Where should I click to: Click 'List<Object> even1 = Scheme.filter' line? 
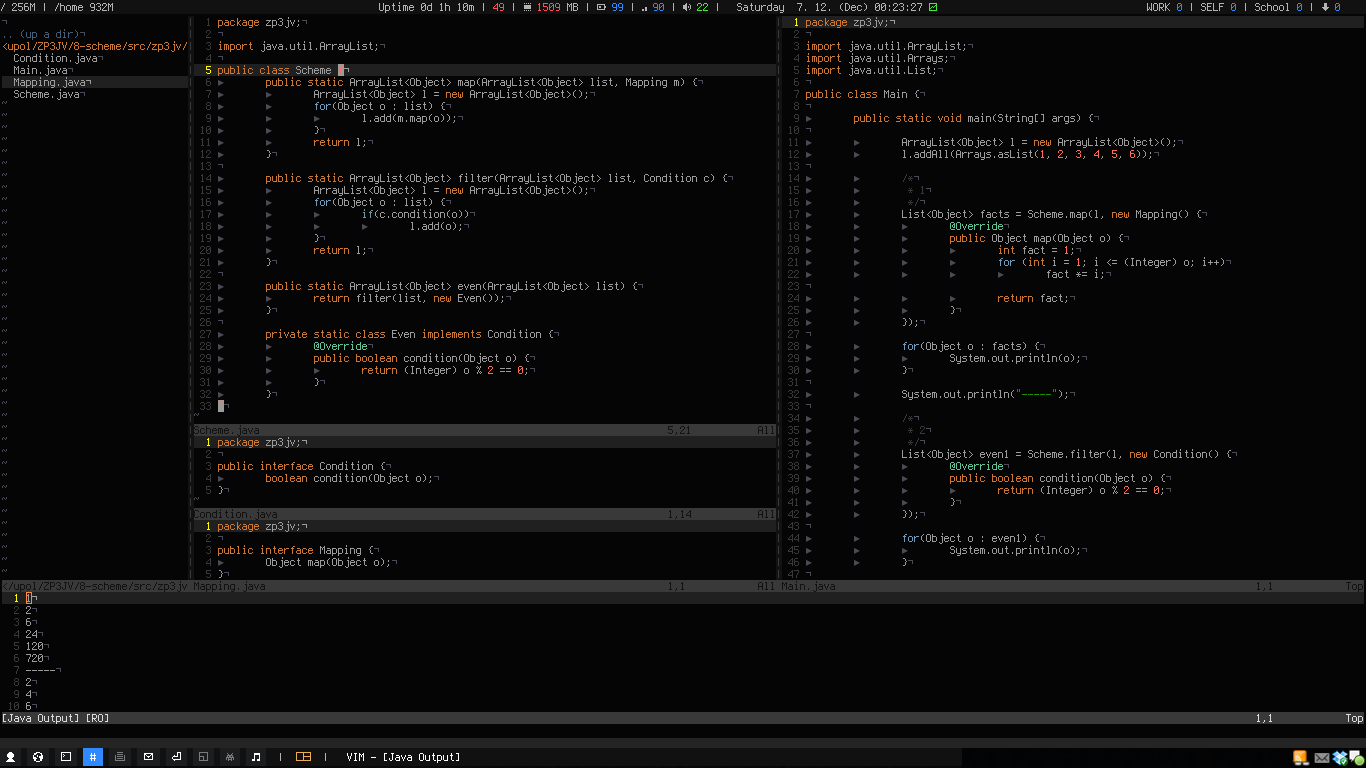pyautogui.click(x=1068, y=454)
